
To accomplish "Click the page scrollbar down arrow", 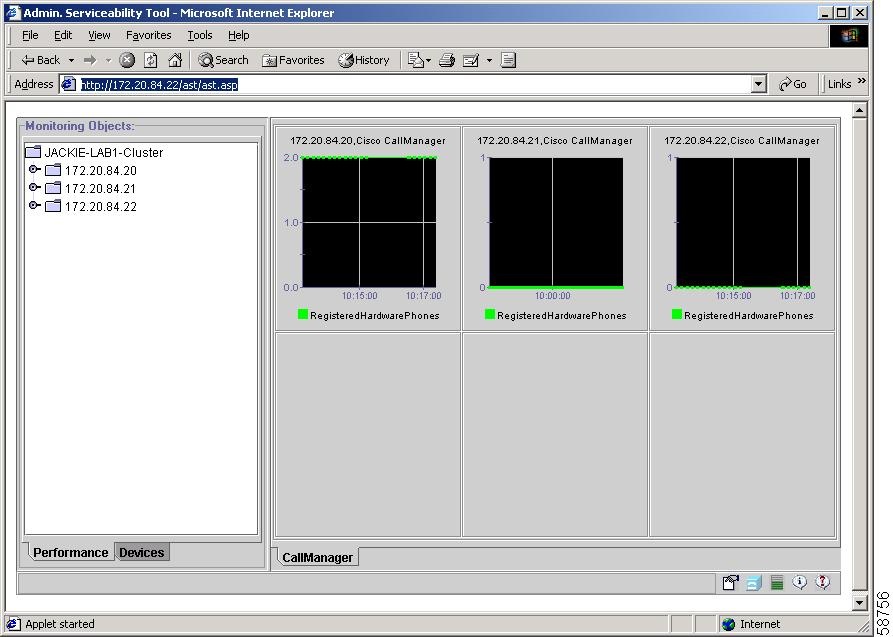I will tap(859, 602).
